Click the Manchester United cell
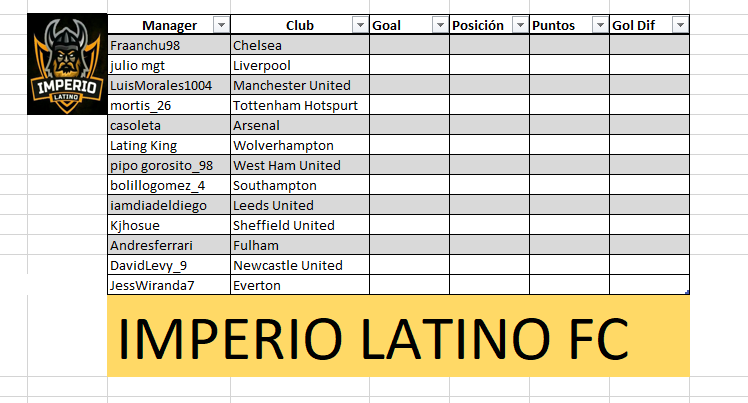 tap(300, 85)
